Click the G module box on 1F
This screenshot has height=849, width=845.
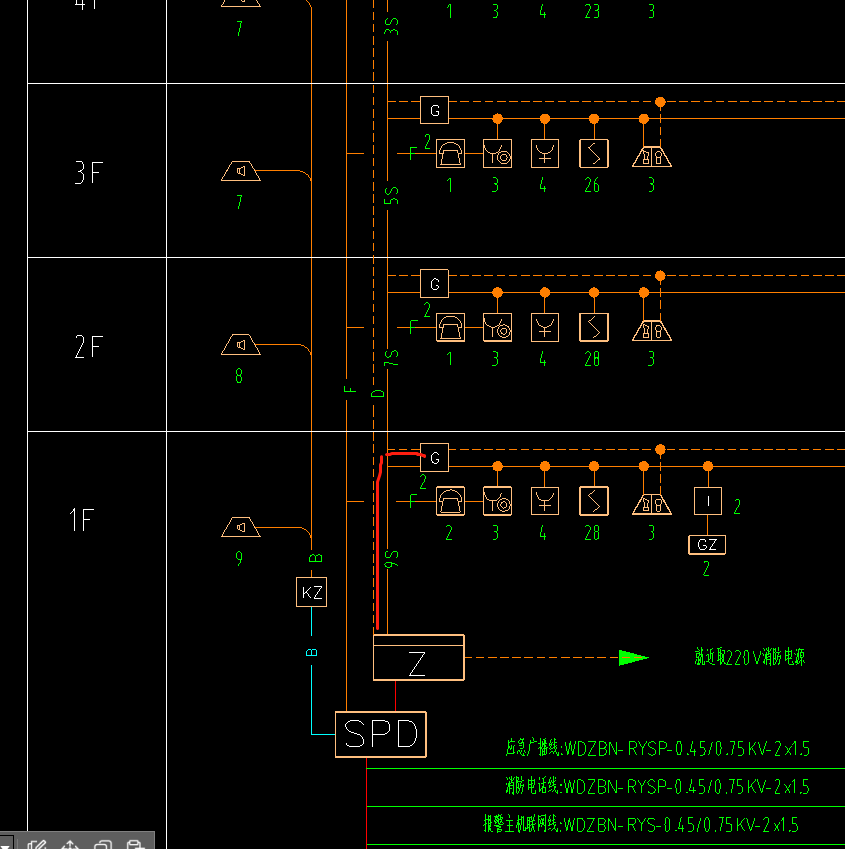coord(434,458)
